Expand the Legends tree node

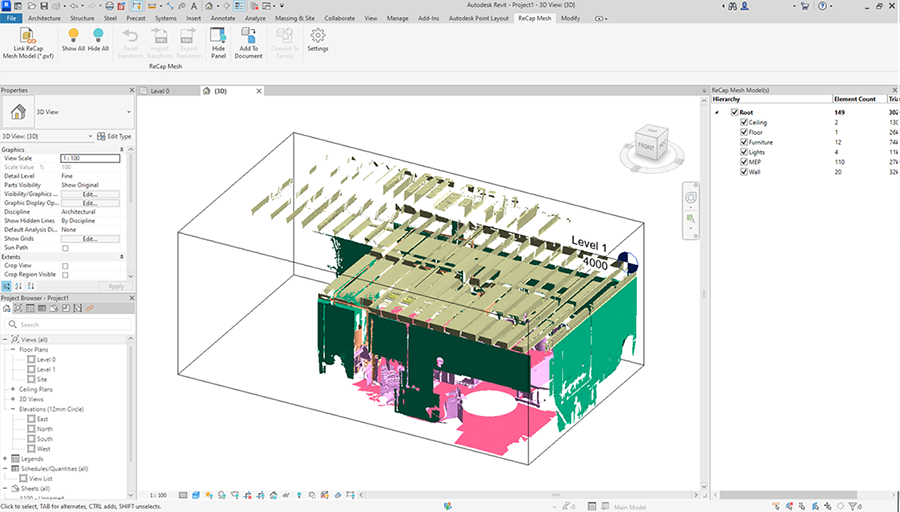[5, 459]
